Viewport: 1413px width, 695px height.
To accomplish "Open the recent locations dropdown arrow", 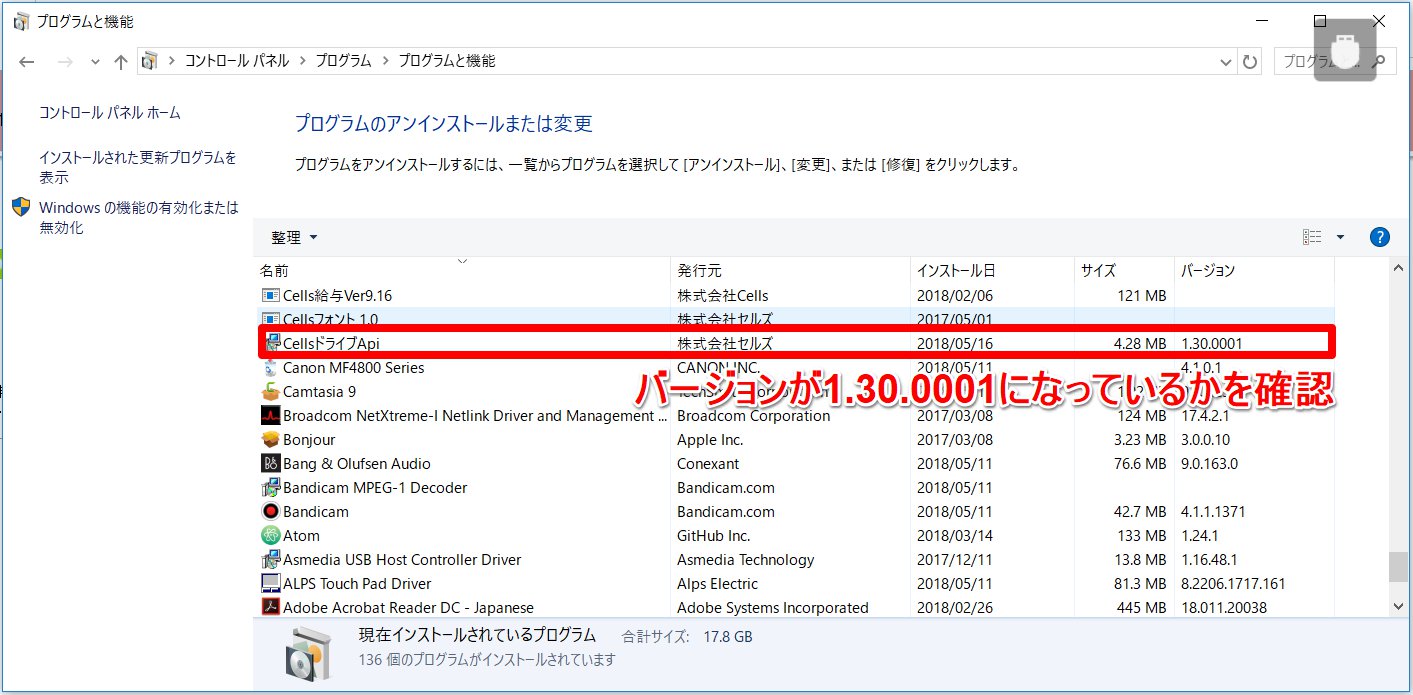I will pos(95,62).
